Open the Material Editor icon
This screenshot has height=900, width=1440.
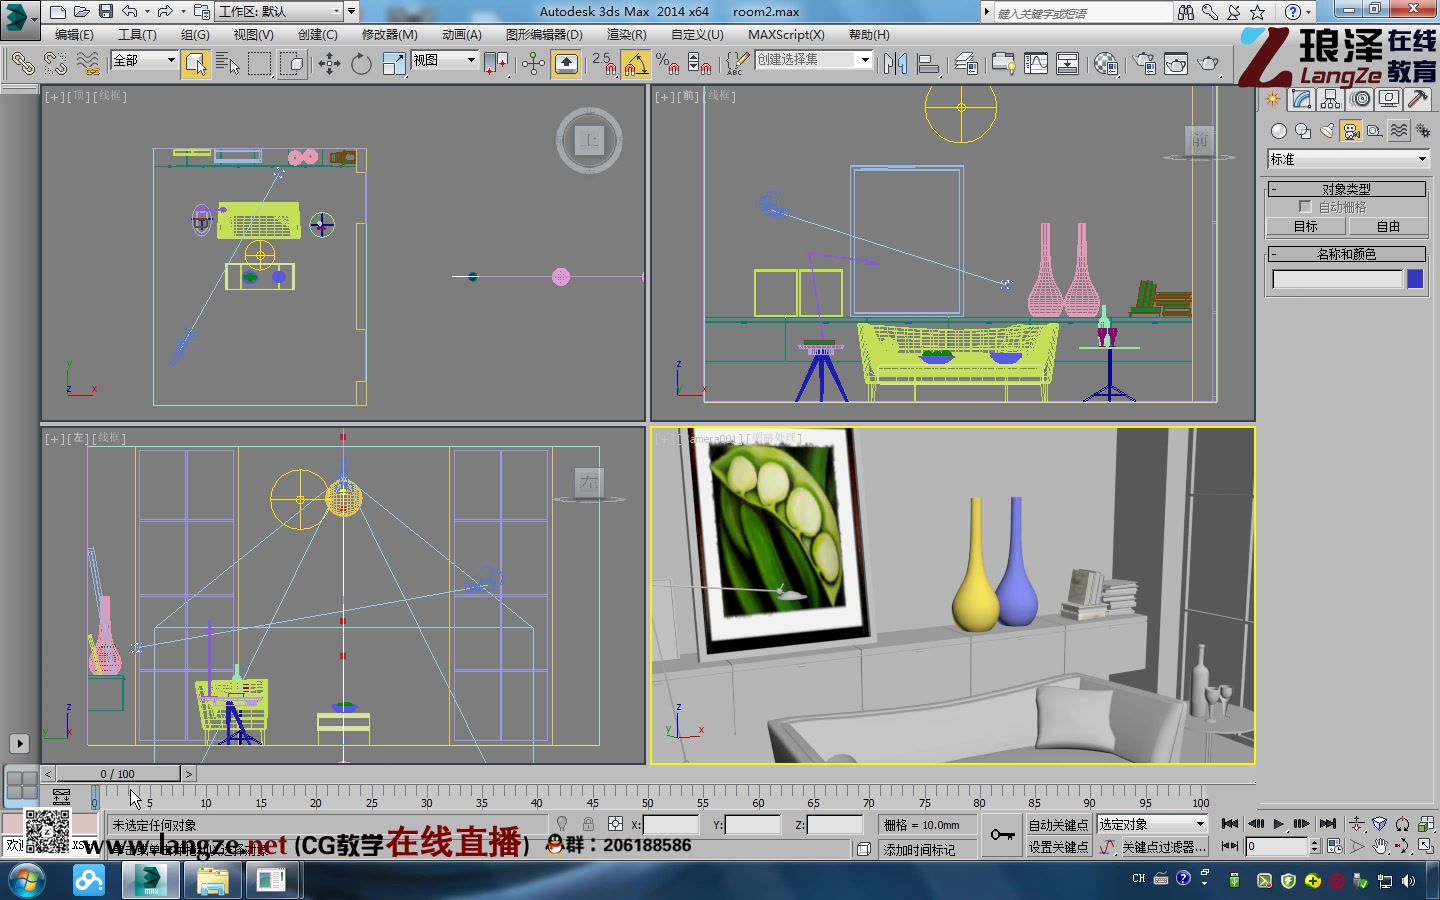tap(1106, 64)
